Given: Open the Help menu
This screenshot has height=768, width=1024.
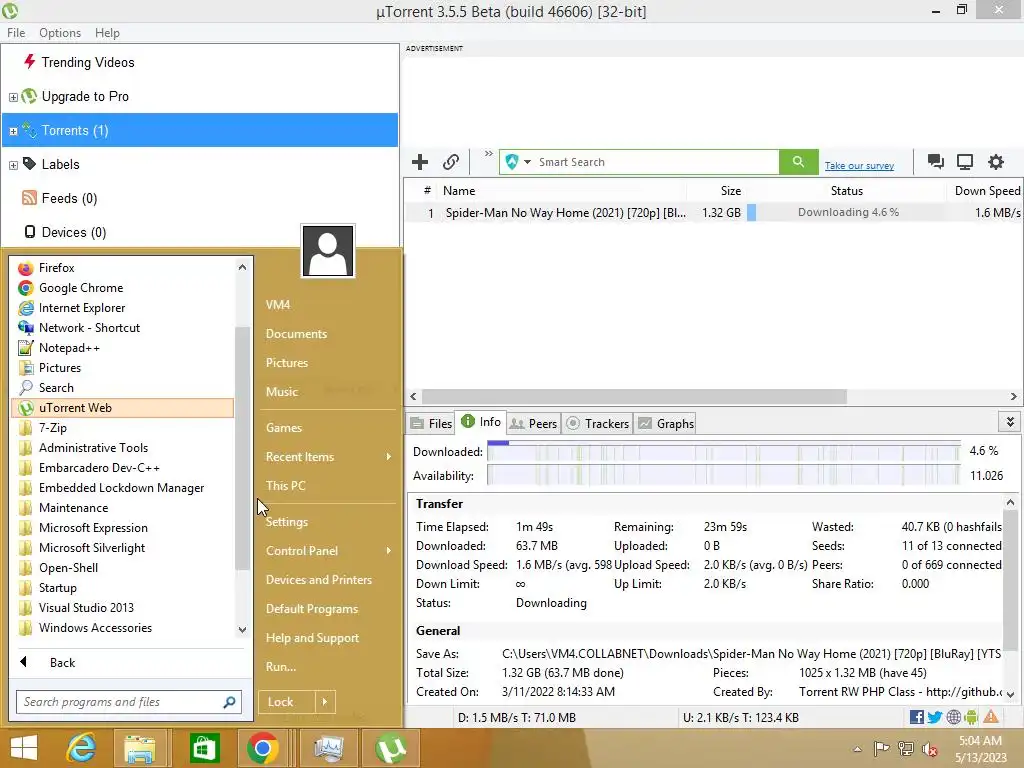Looking at the screenshot, I should point(107,33).
